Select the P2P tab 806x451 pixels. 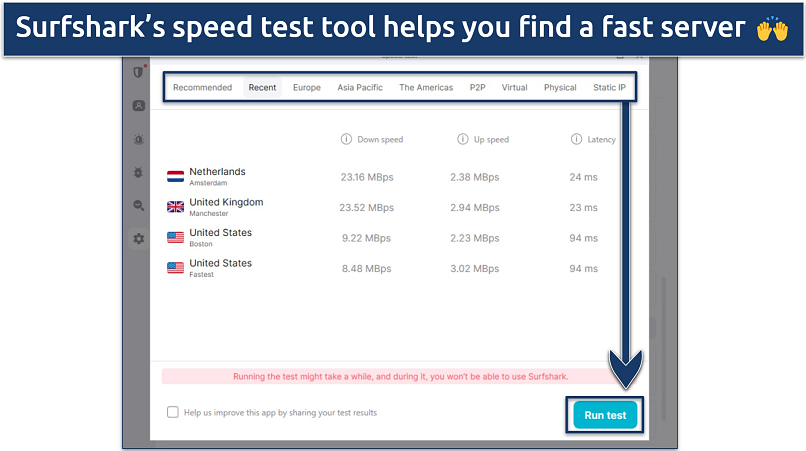(x=477, y=88)
